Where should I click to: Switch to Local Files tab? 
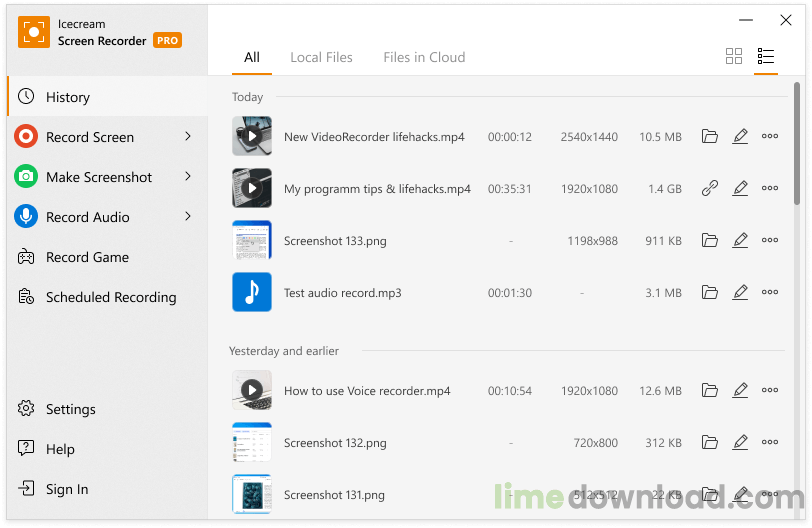click(321, 57)
